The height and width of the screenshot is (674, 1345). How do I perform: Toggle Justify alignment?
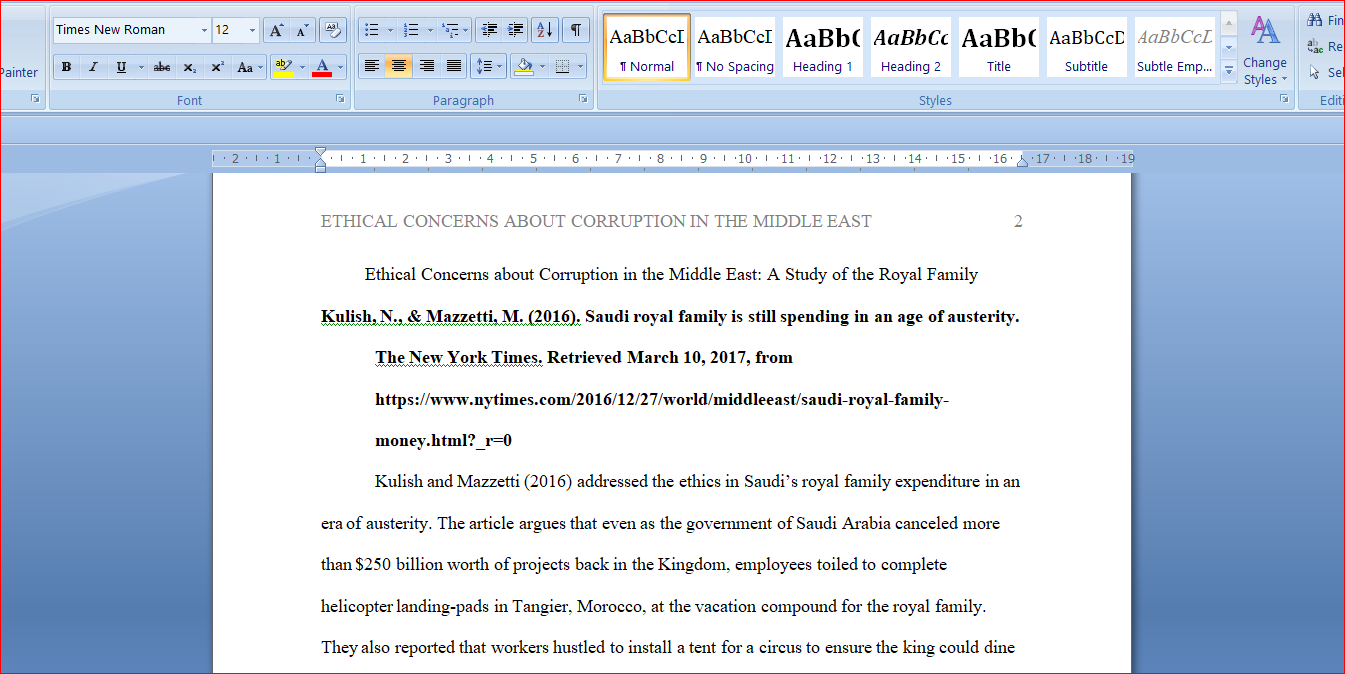[453, 67]
